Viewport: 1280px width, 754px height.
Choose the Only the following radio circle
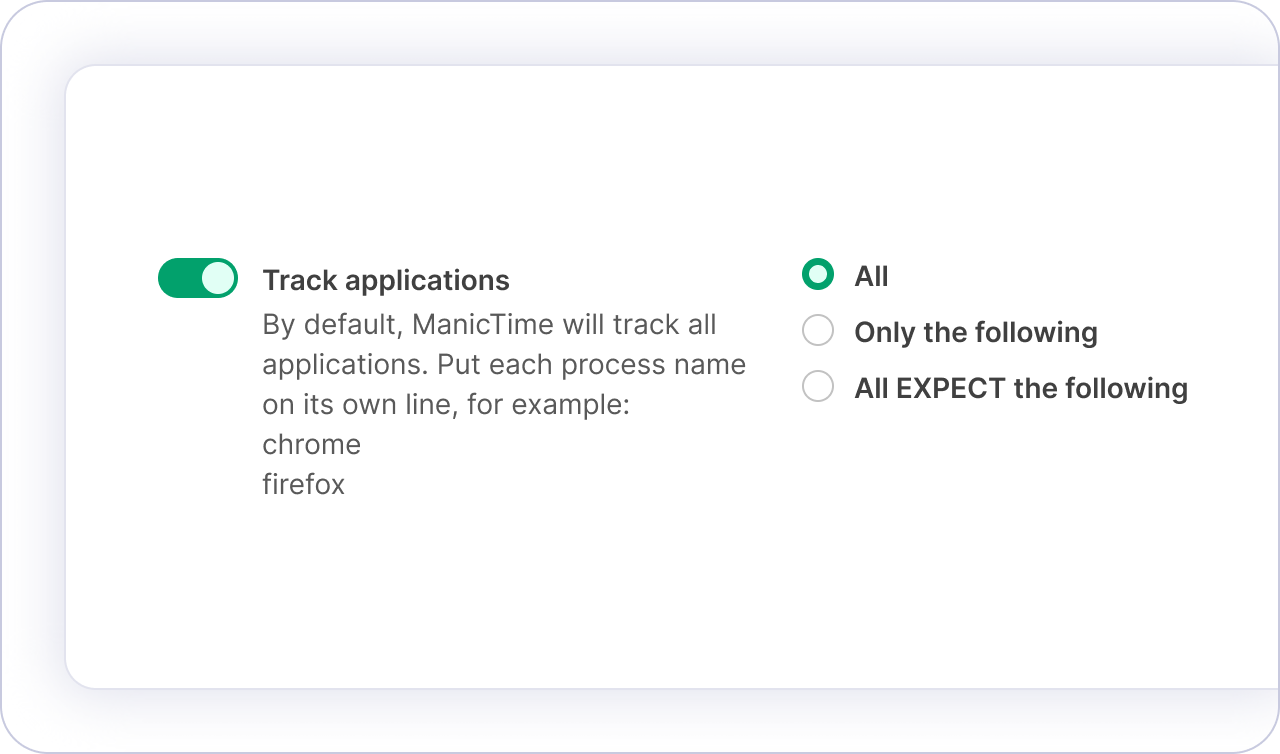[x=818, y=330]
